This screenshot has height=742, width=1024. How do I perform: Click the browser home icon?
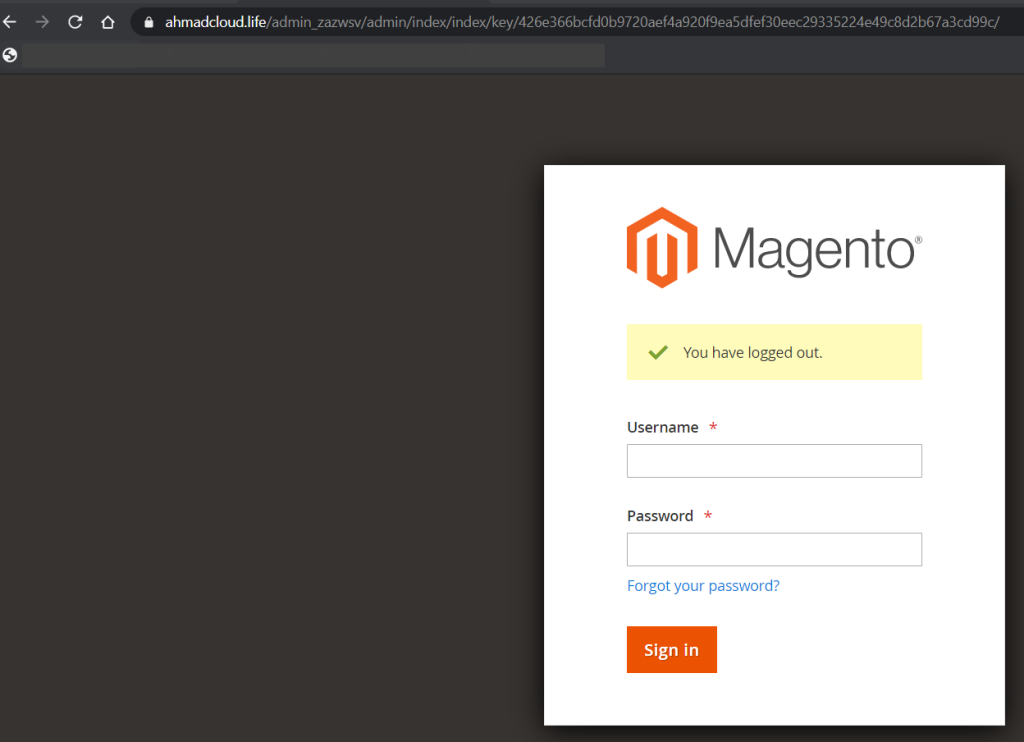107,21
